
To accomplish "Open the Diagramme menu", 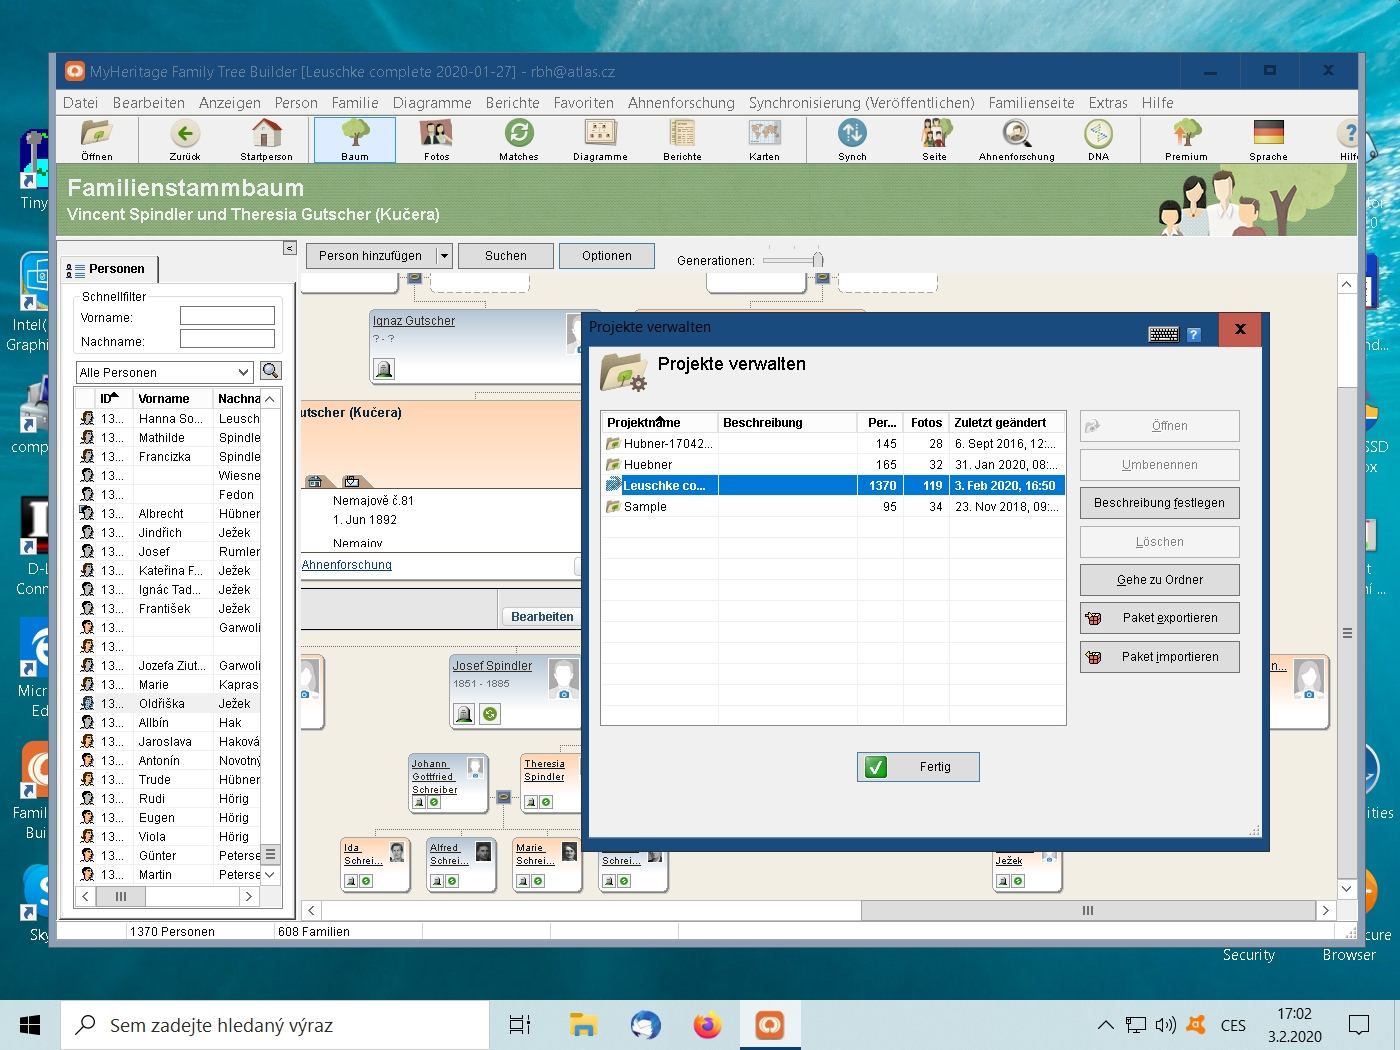I will pos(432,103).
